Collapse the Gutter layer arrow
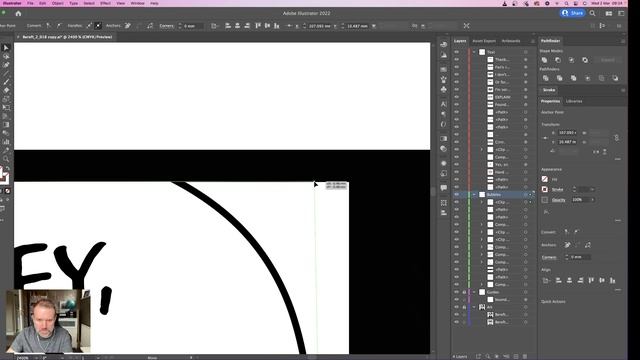The width and height of the screenshot is (640, 360). (x=474, y=292)
